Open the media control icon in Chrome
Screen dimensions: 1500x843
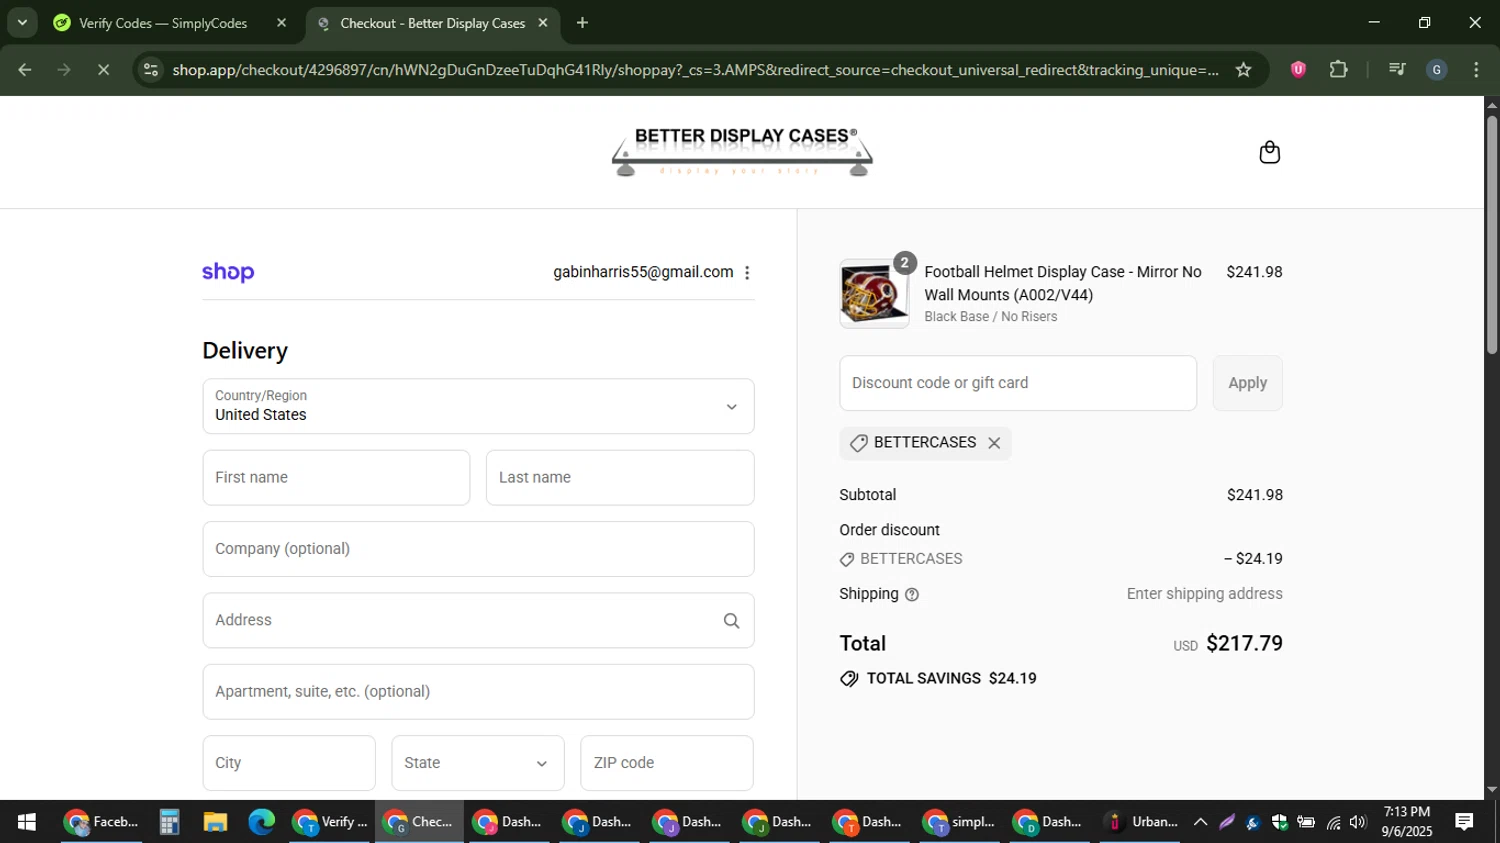point(1397,70)
